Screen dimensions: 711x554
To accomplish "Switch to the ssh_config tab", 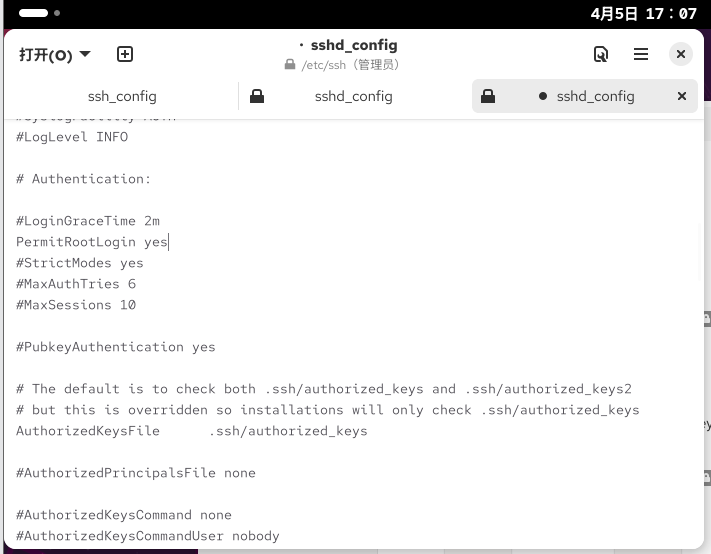I will 122,96.
